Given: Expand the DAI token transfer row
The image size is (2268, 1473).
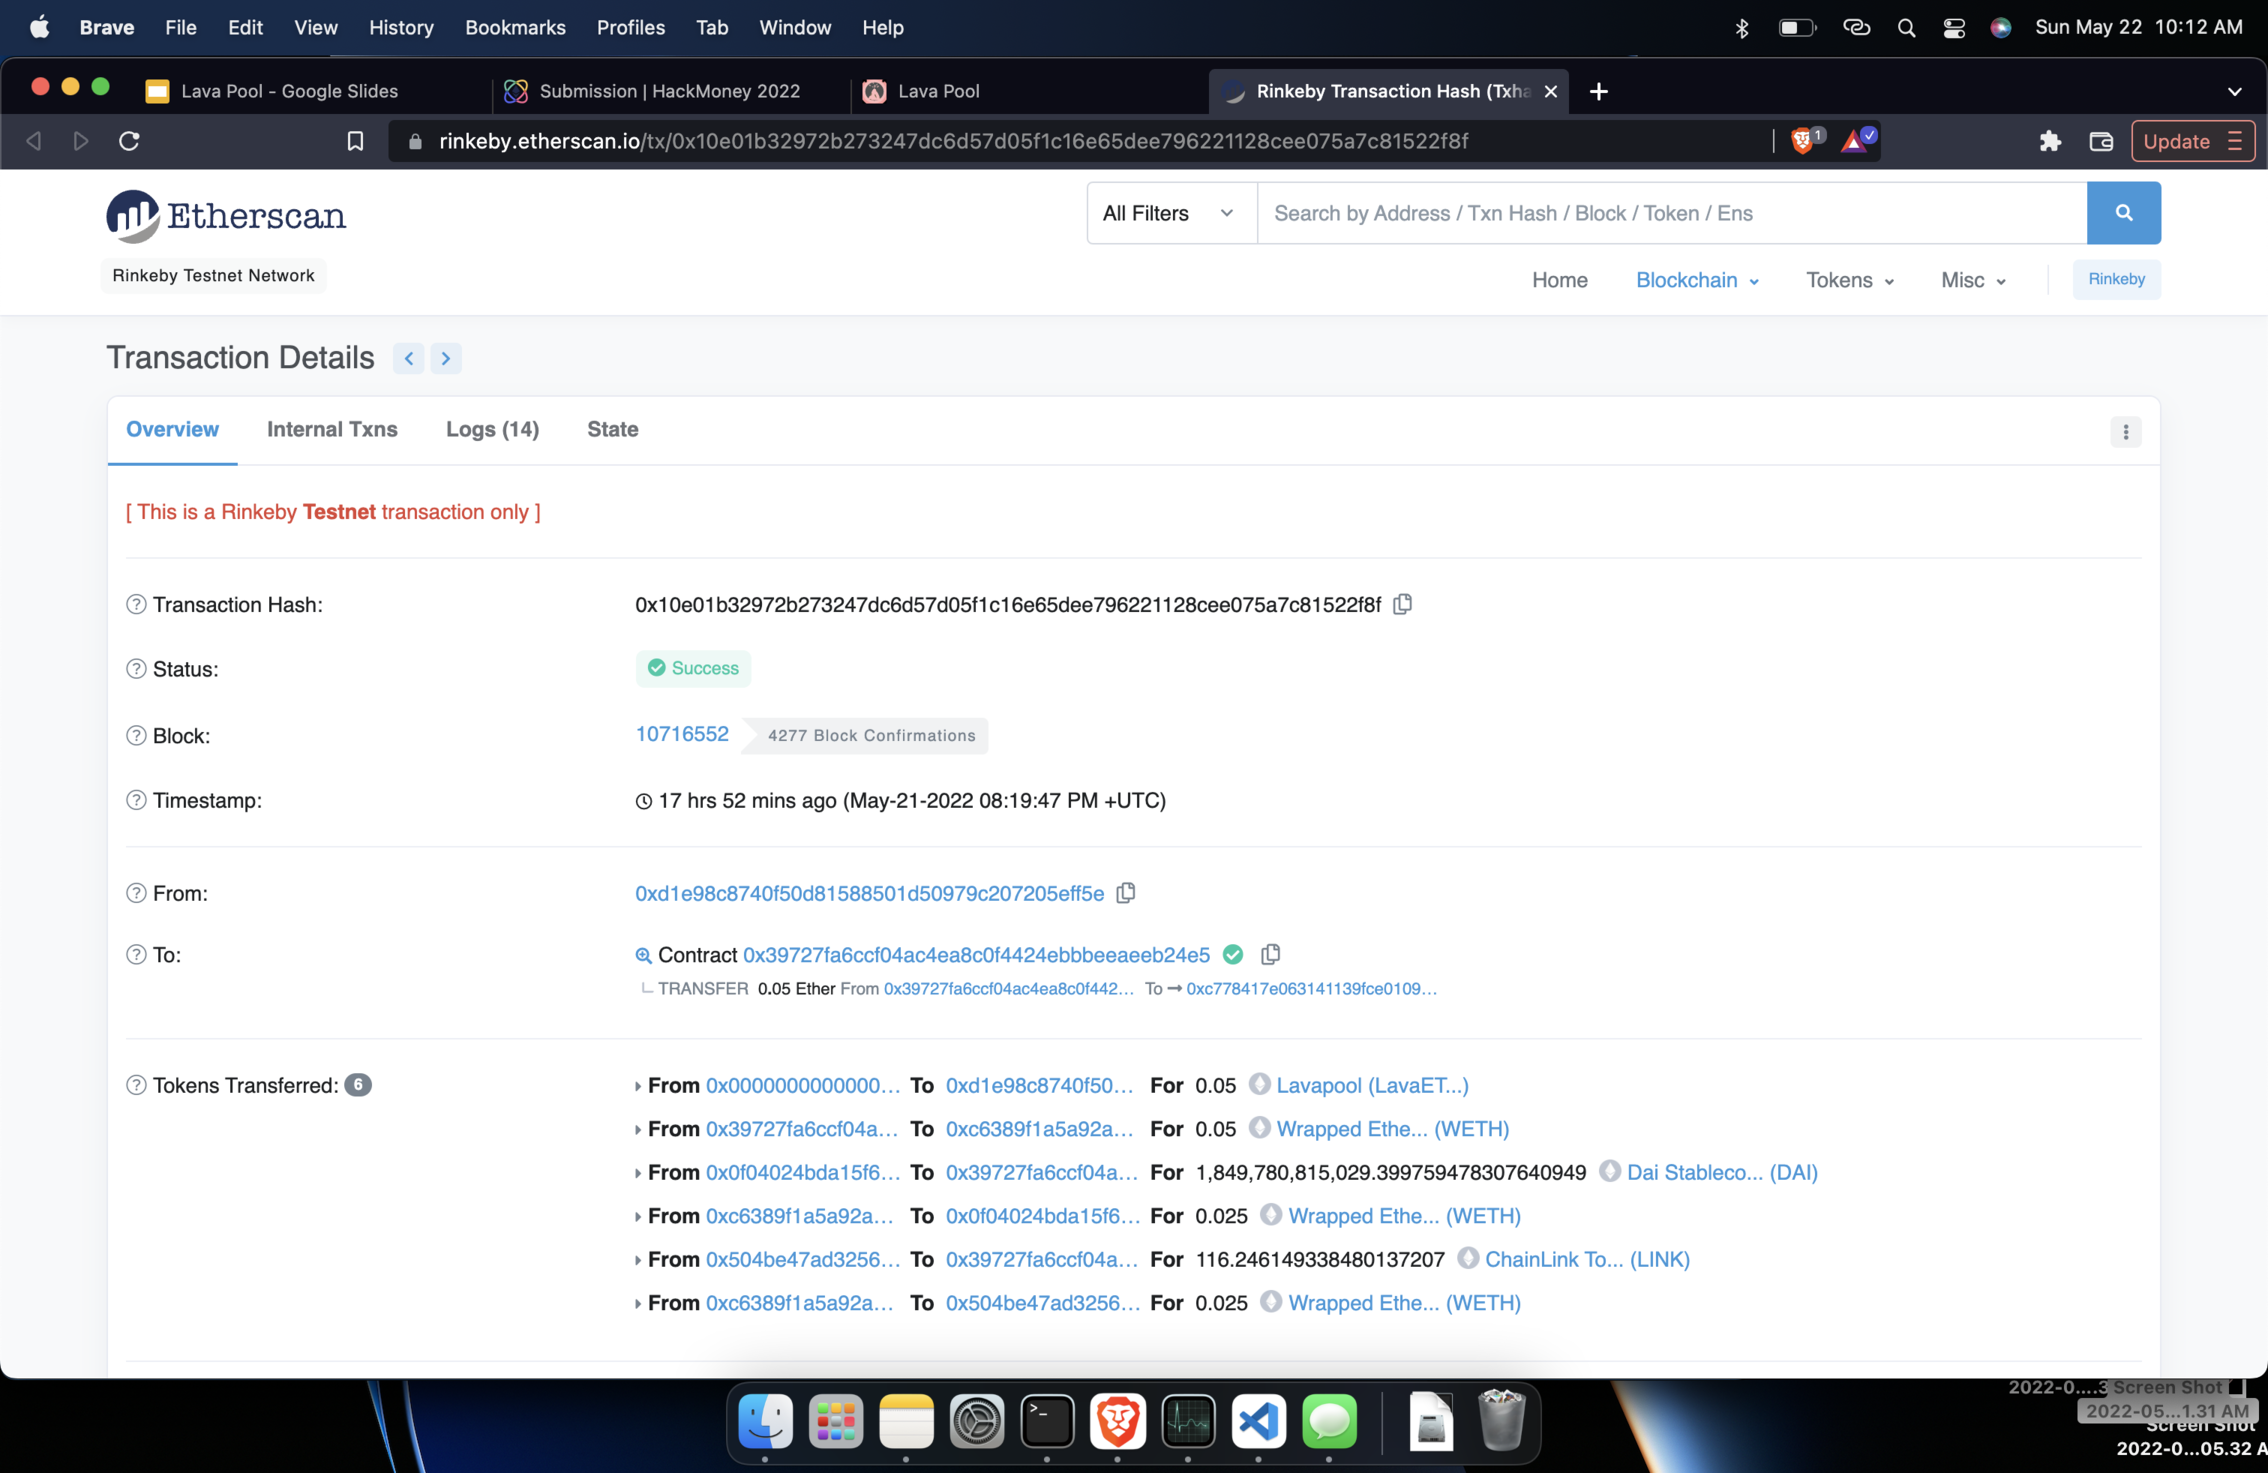Looking at the screenshot, I should tap(638, 1173).
